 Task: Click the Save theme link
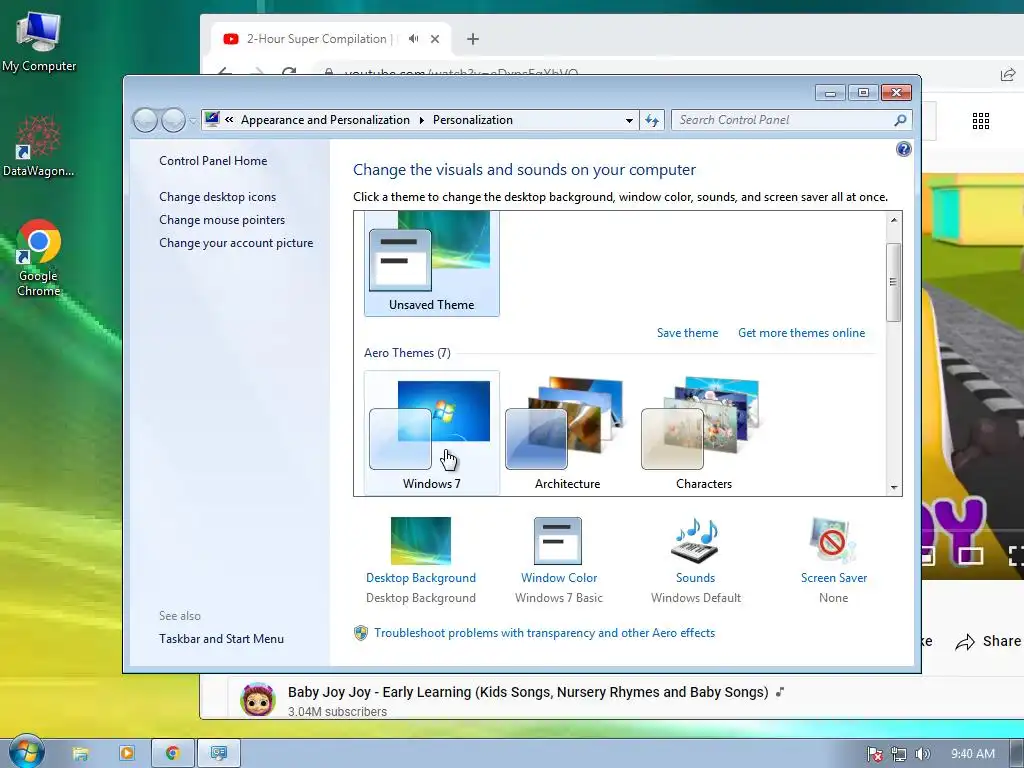(687, 332)
